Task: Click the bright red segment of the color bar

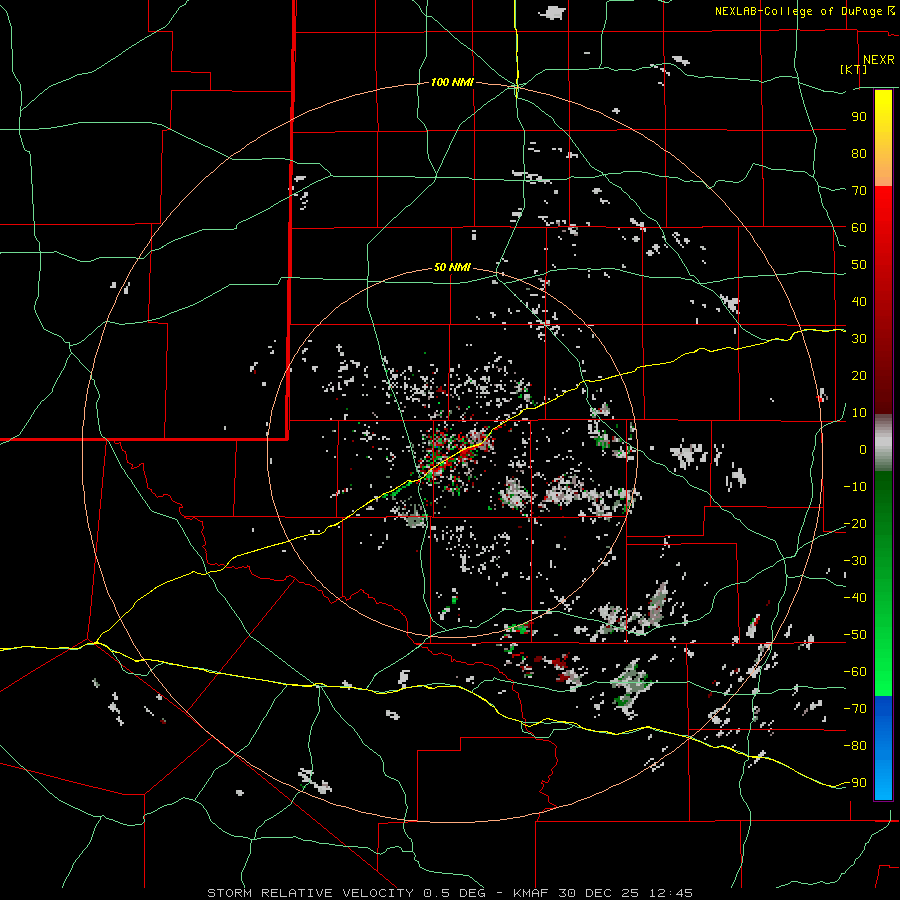Action: (x=883, y=210)
